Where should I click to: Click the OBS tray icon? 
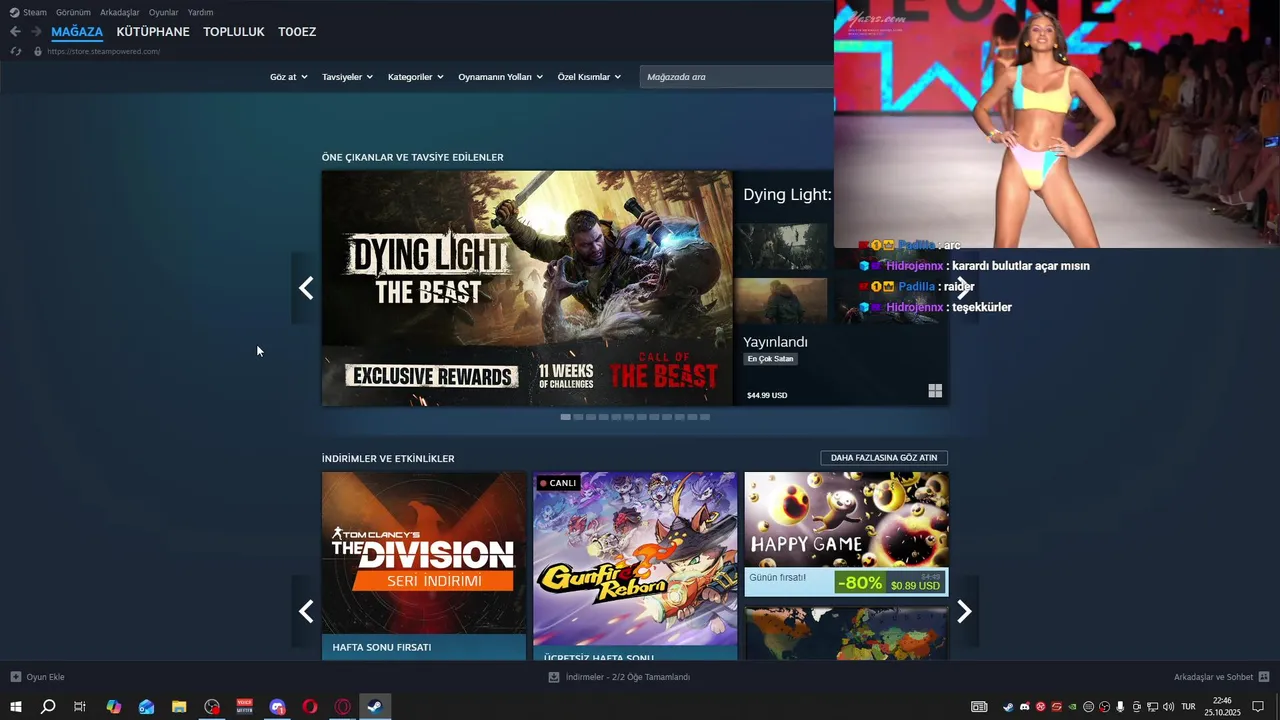[1105, 707]
